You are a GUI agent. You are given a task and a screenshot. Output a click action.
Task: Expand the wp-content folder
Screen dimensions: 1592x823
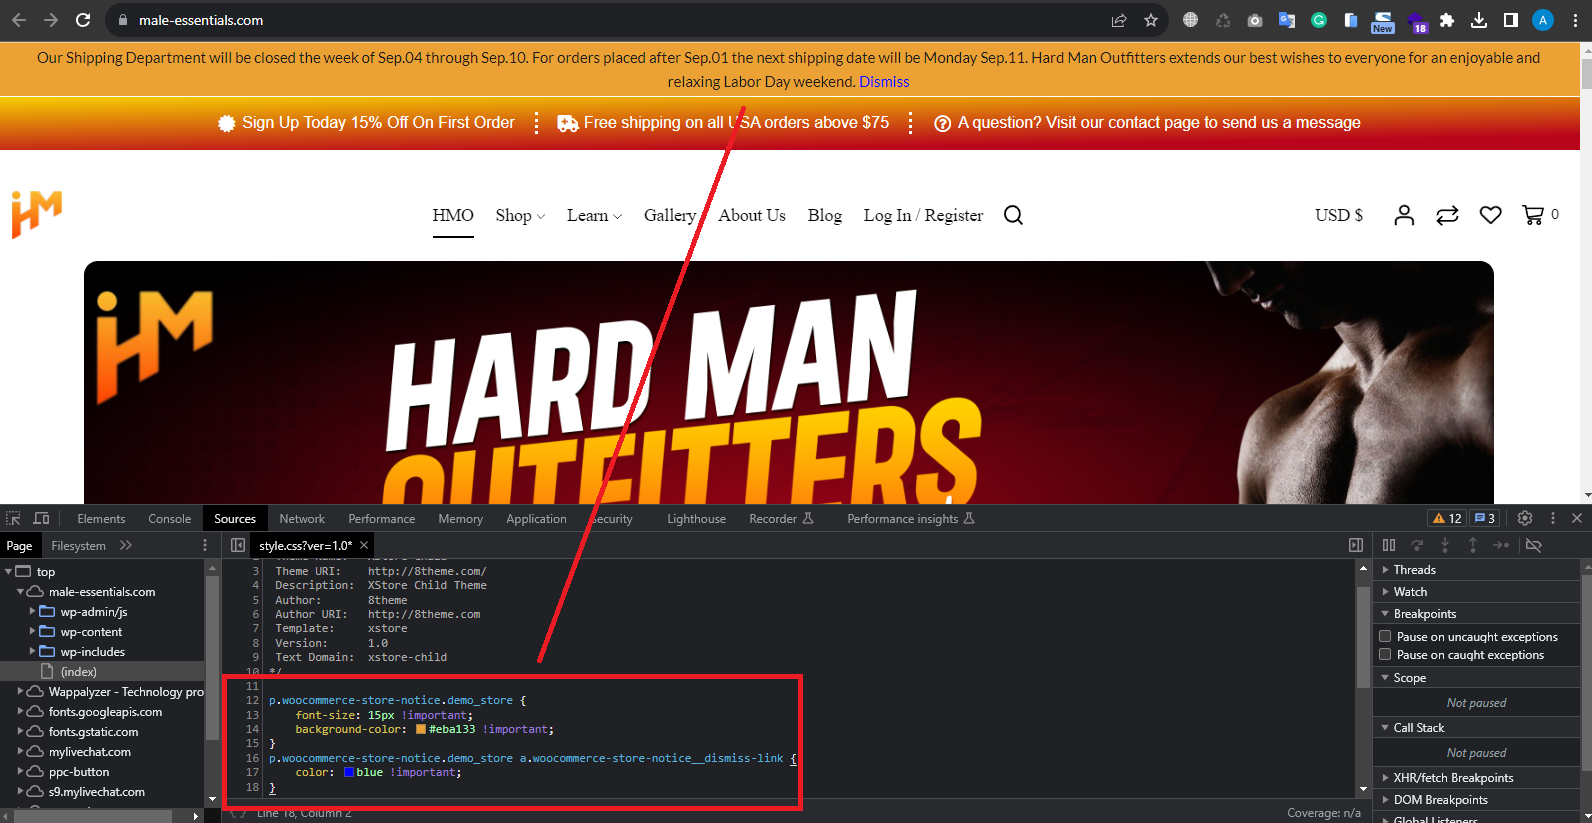click(32, 631)
